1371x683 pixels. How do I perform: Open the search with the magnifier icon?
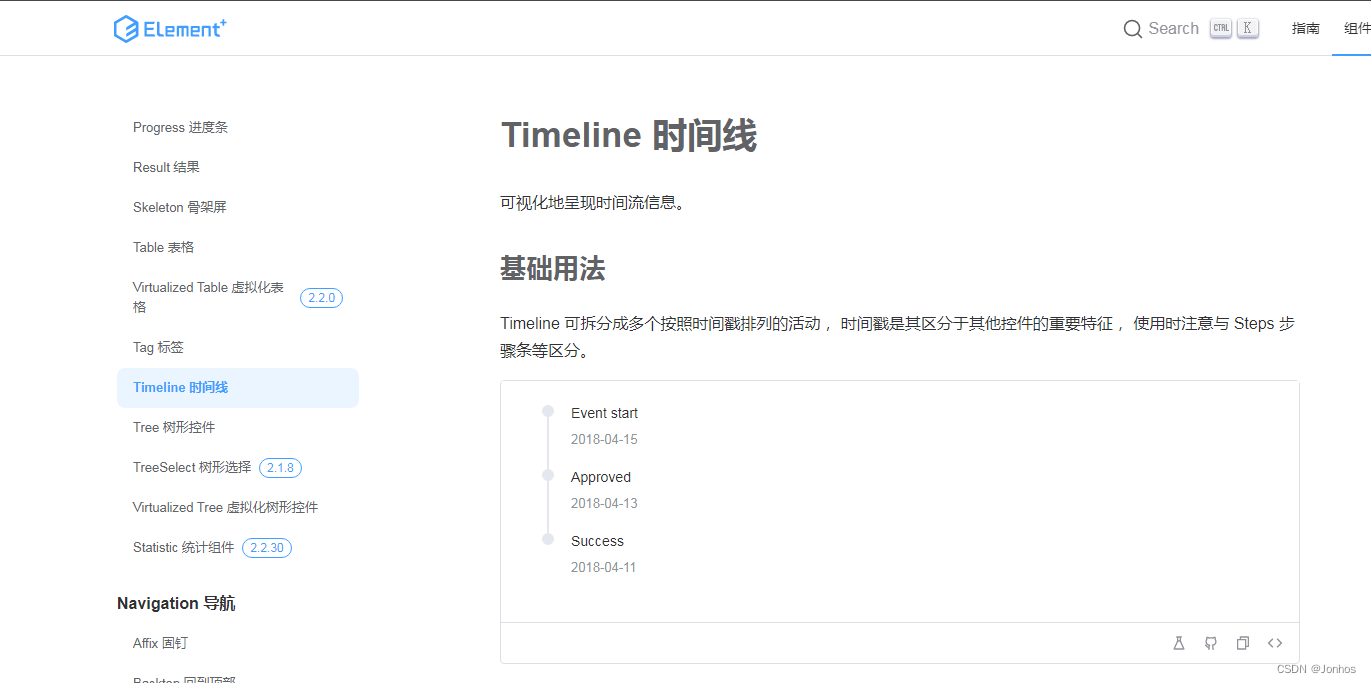(x=1133, y=28)
